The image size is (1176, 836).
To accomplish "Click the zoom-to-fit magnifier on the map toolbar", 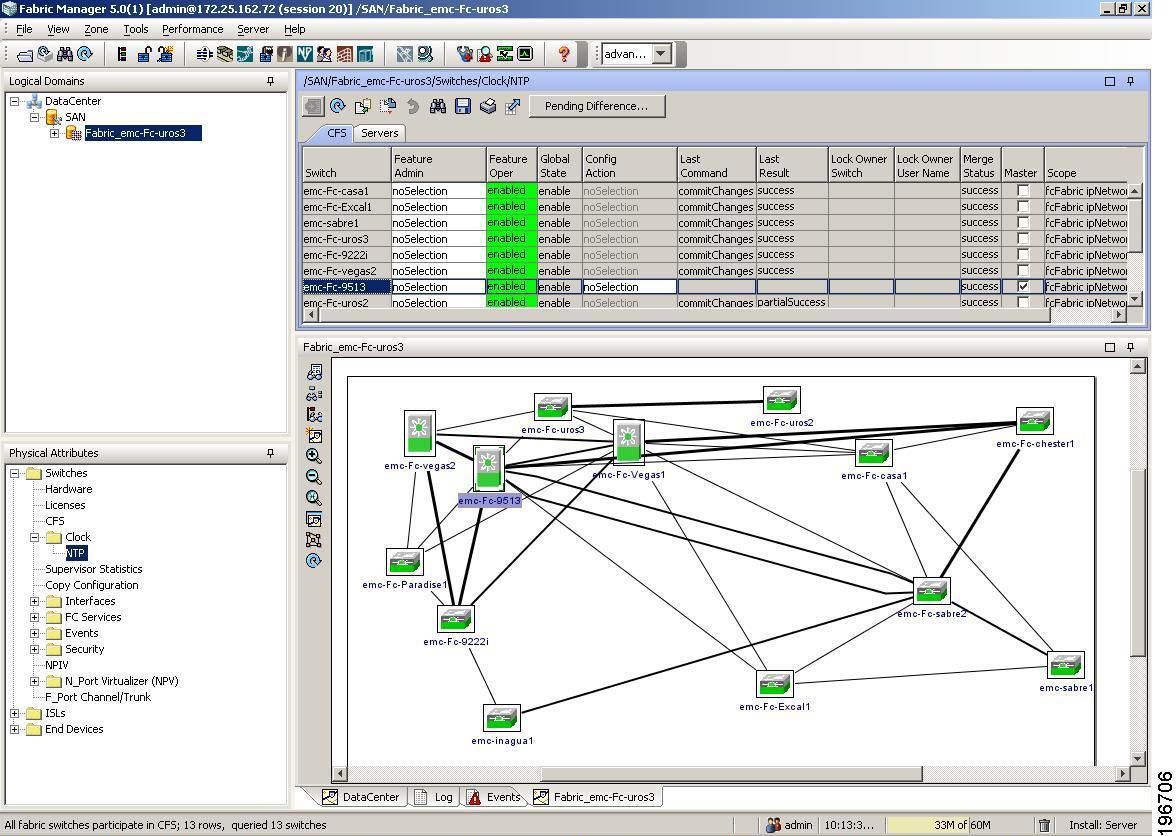I will tap(314, 498).
